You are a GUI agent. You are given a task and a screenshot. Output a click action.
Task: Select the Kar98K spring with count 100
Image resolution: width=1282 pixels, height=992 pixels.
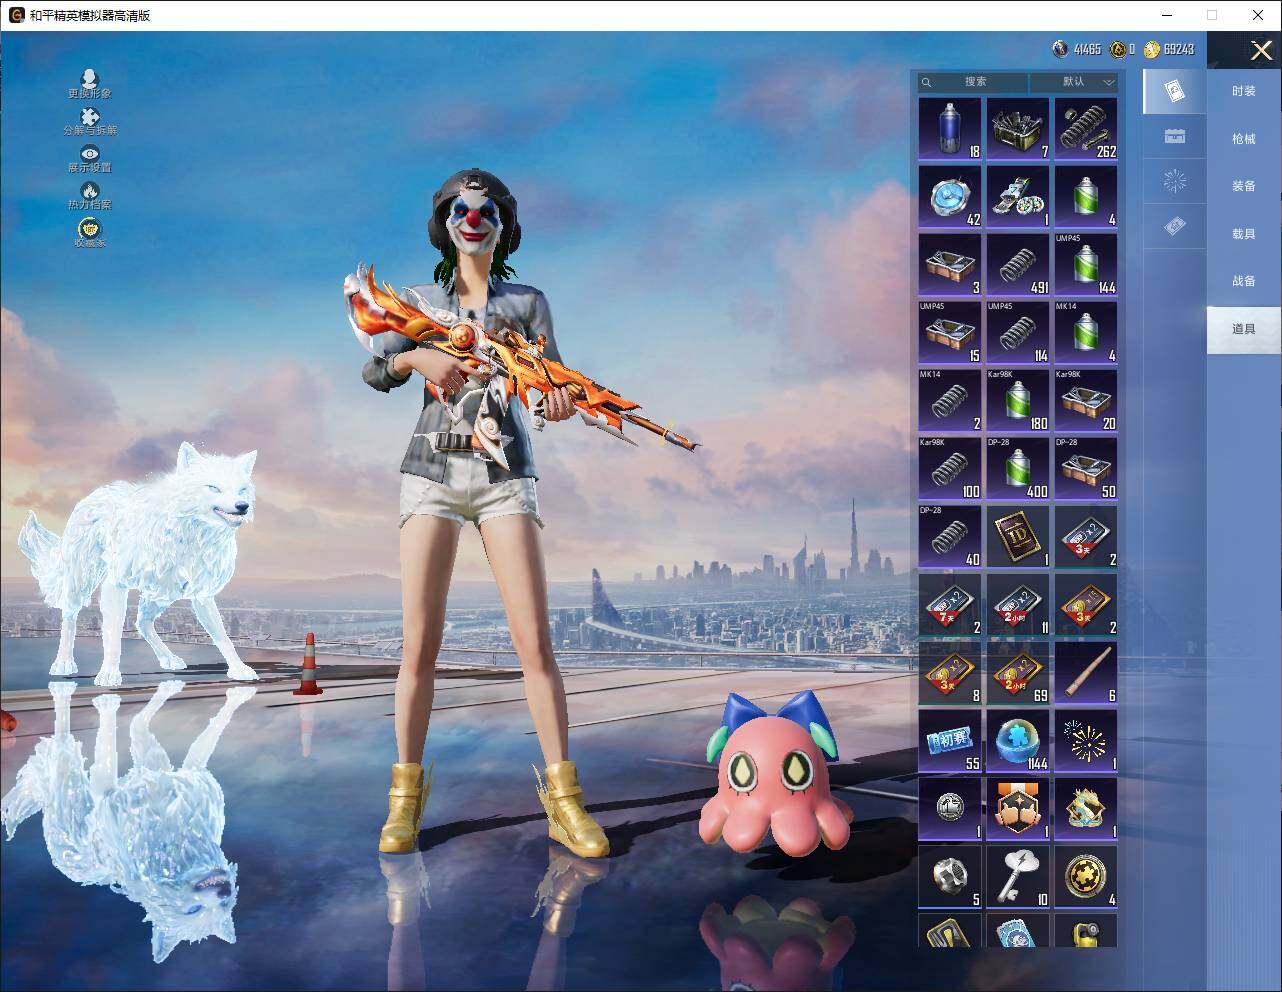click(950, 469)
